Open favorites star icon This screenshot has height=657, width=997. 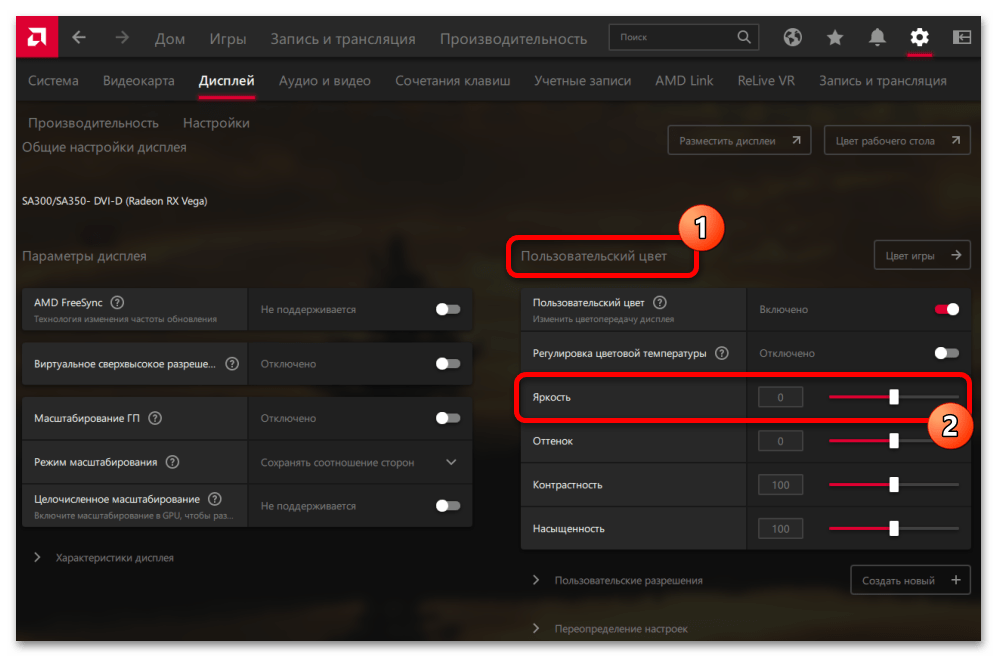coord(835,38)
